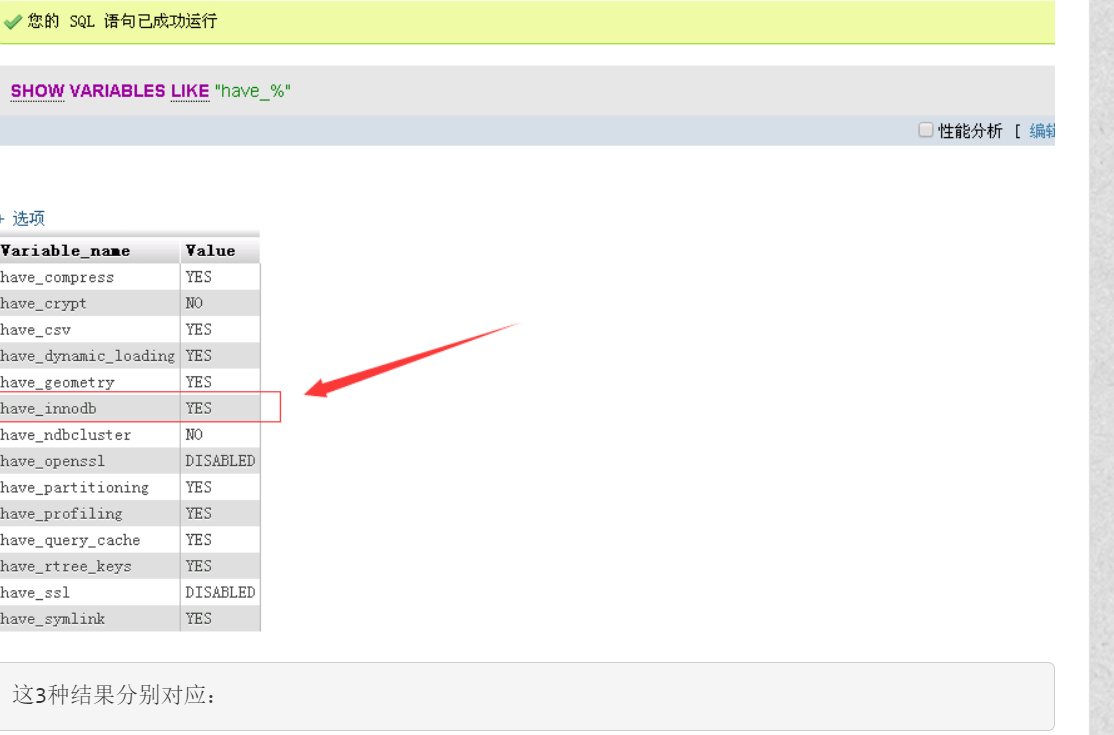
Task: Click the YES value for have_innodb
Action: click(199, 408)
